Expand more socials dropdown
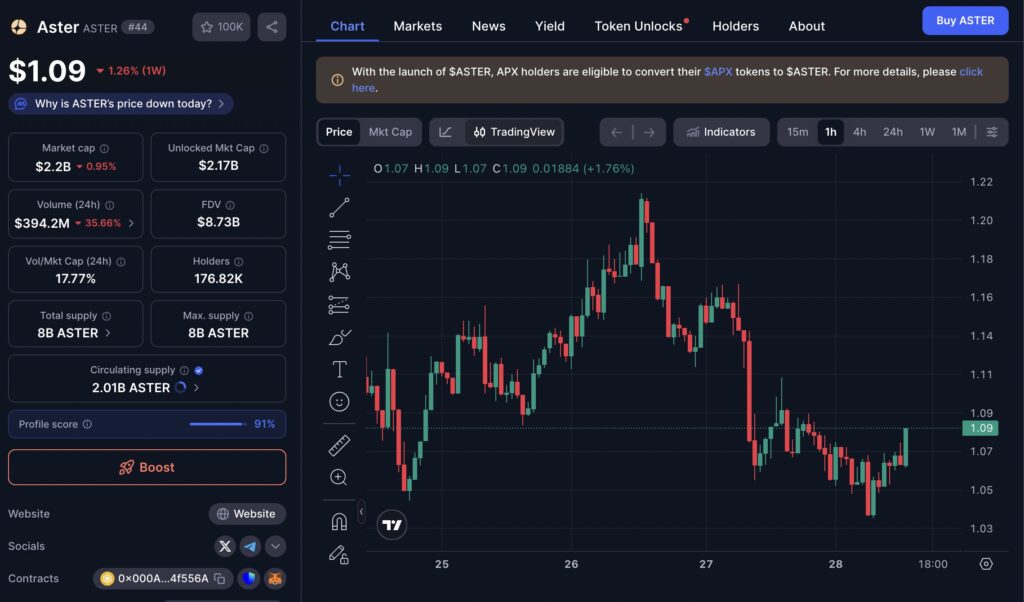1024x602 pixels. [275, 546]
